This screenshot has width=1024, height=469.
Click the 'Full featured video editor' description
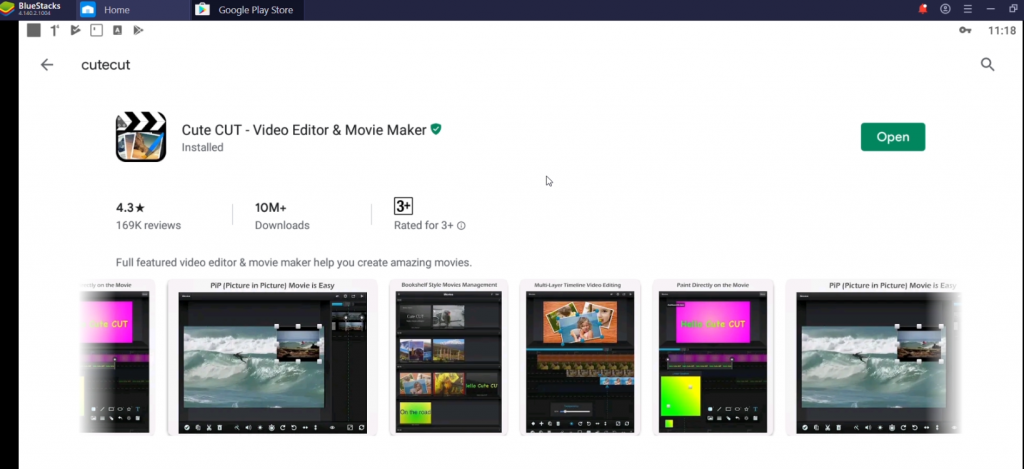[293, 263]
